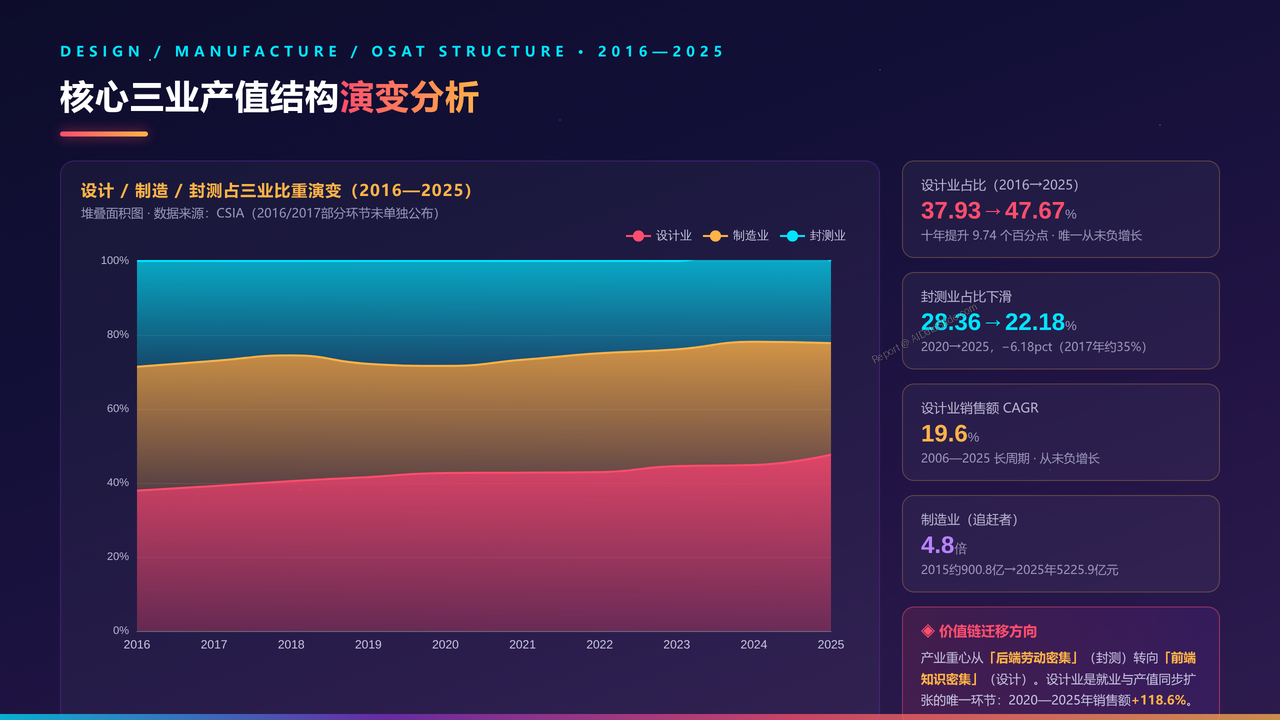Click x-axis tick label 2017

[214, 645]
